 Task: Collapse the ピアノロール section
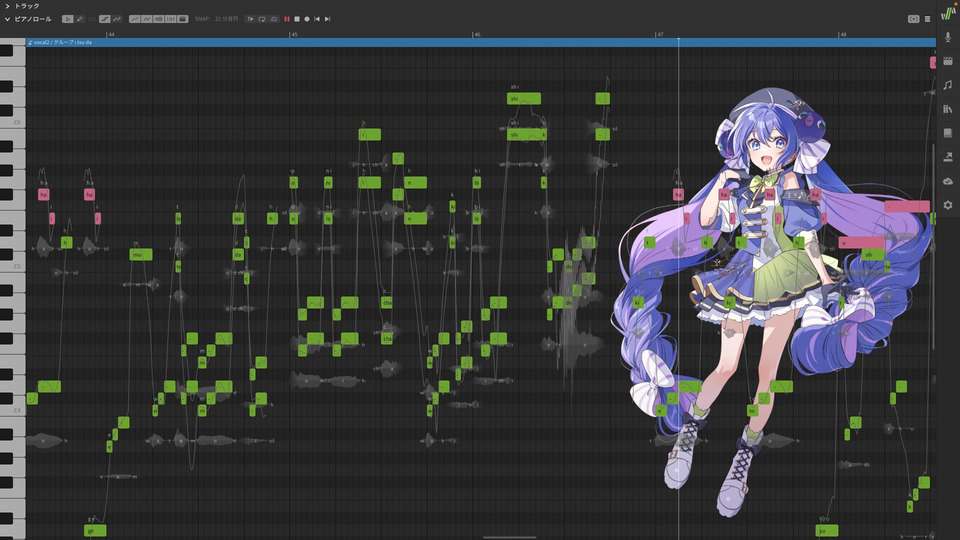[7, 19]
